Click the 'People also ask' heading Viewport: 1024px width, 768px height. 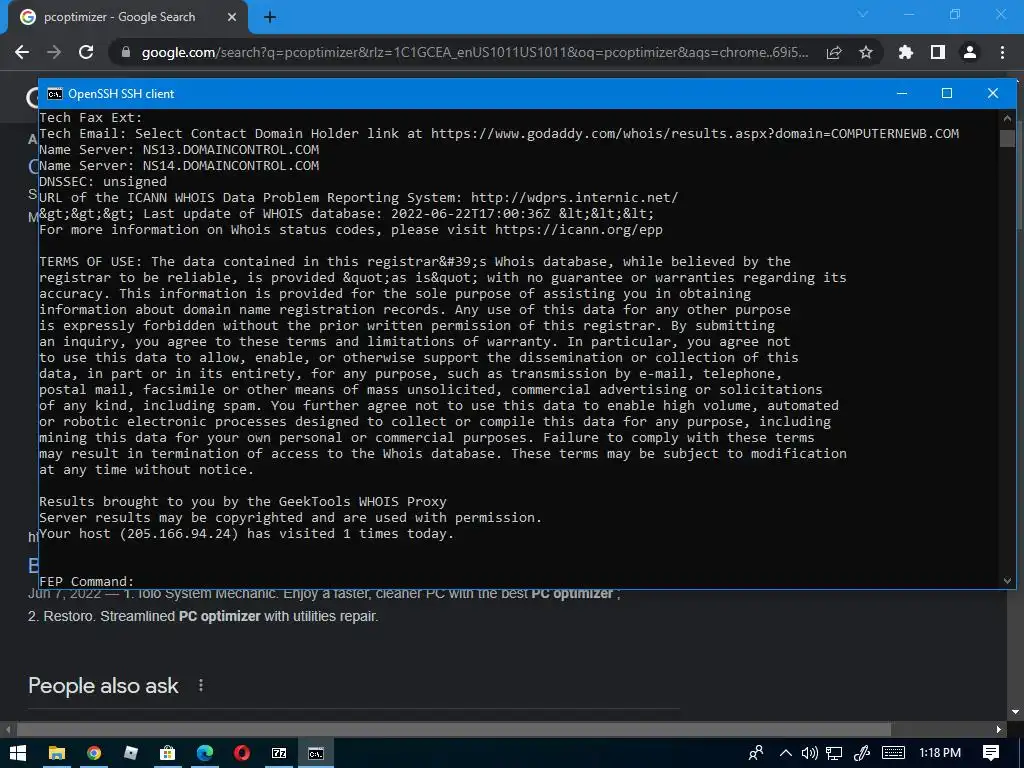click(103, 686)
